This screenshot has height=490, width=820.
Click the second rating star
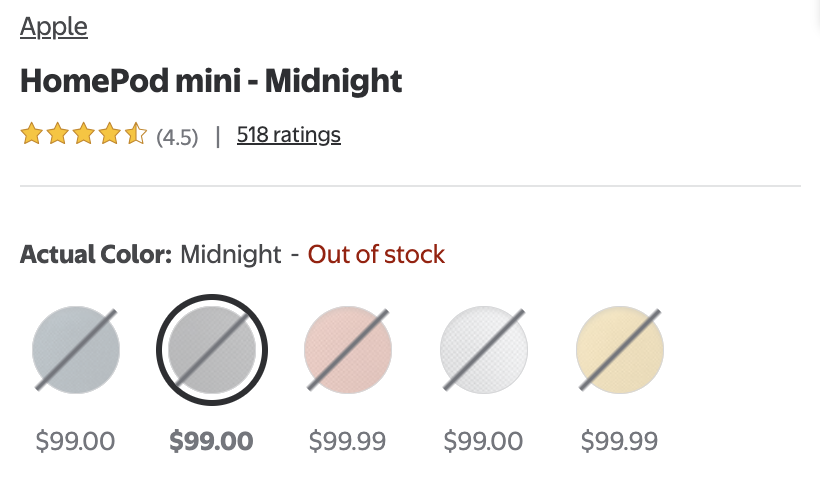click(x=57, y=135)
